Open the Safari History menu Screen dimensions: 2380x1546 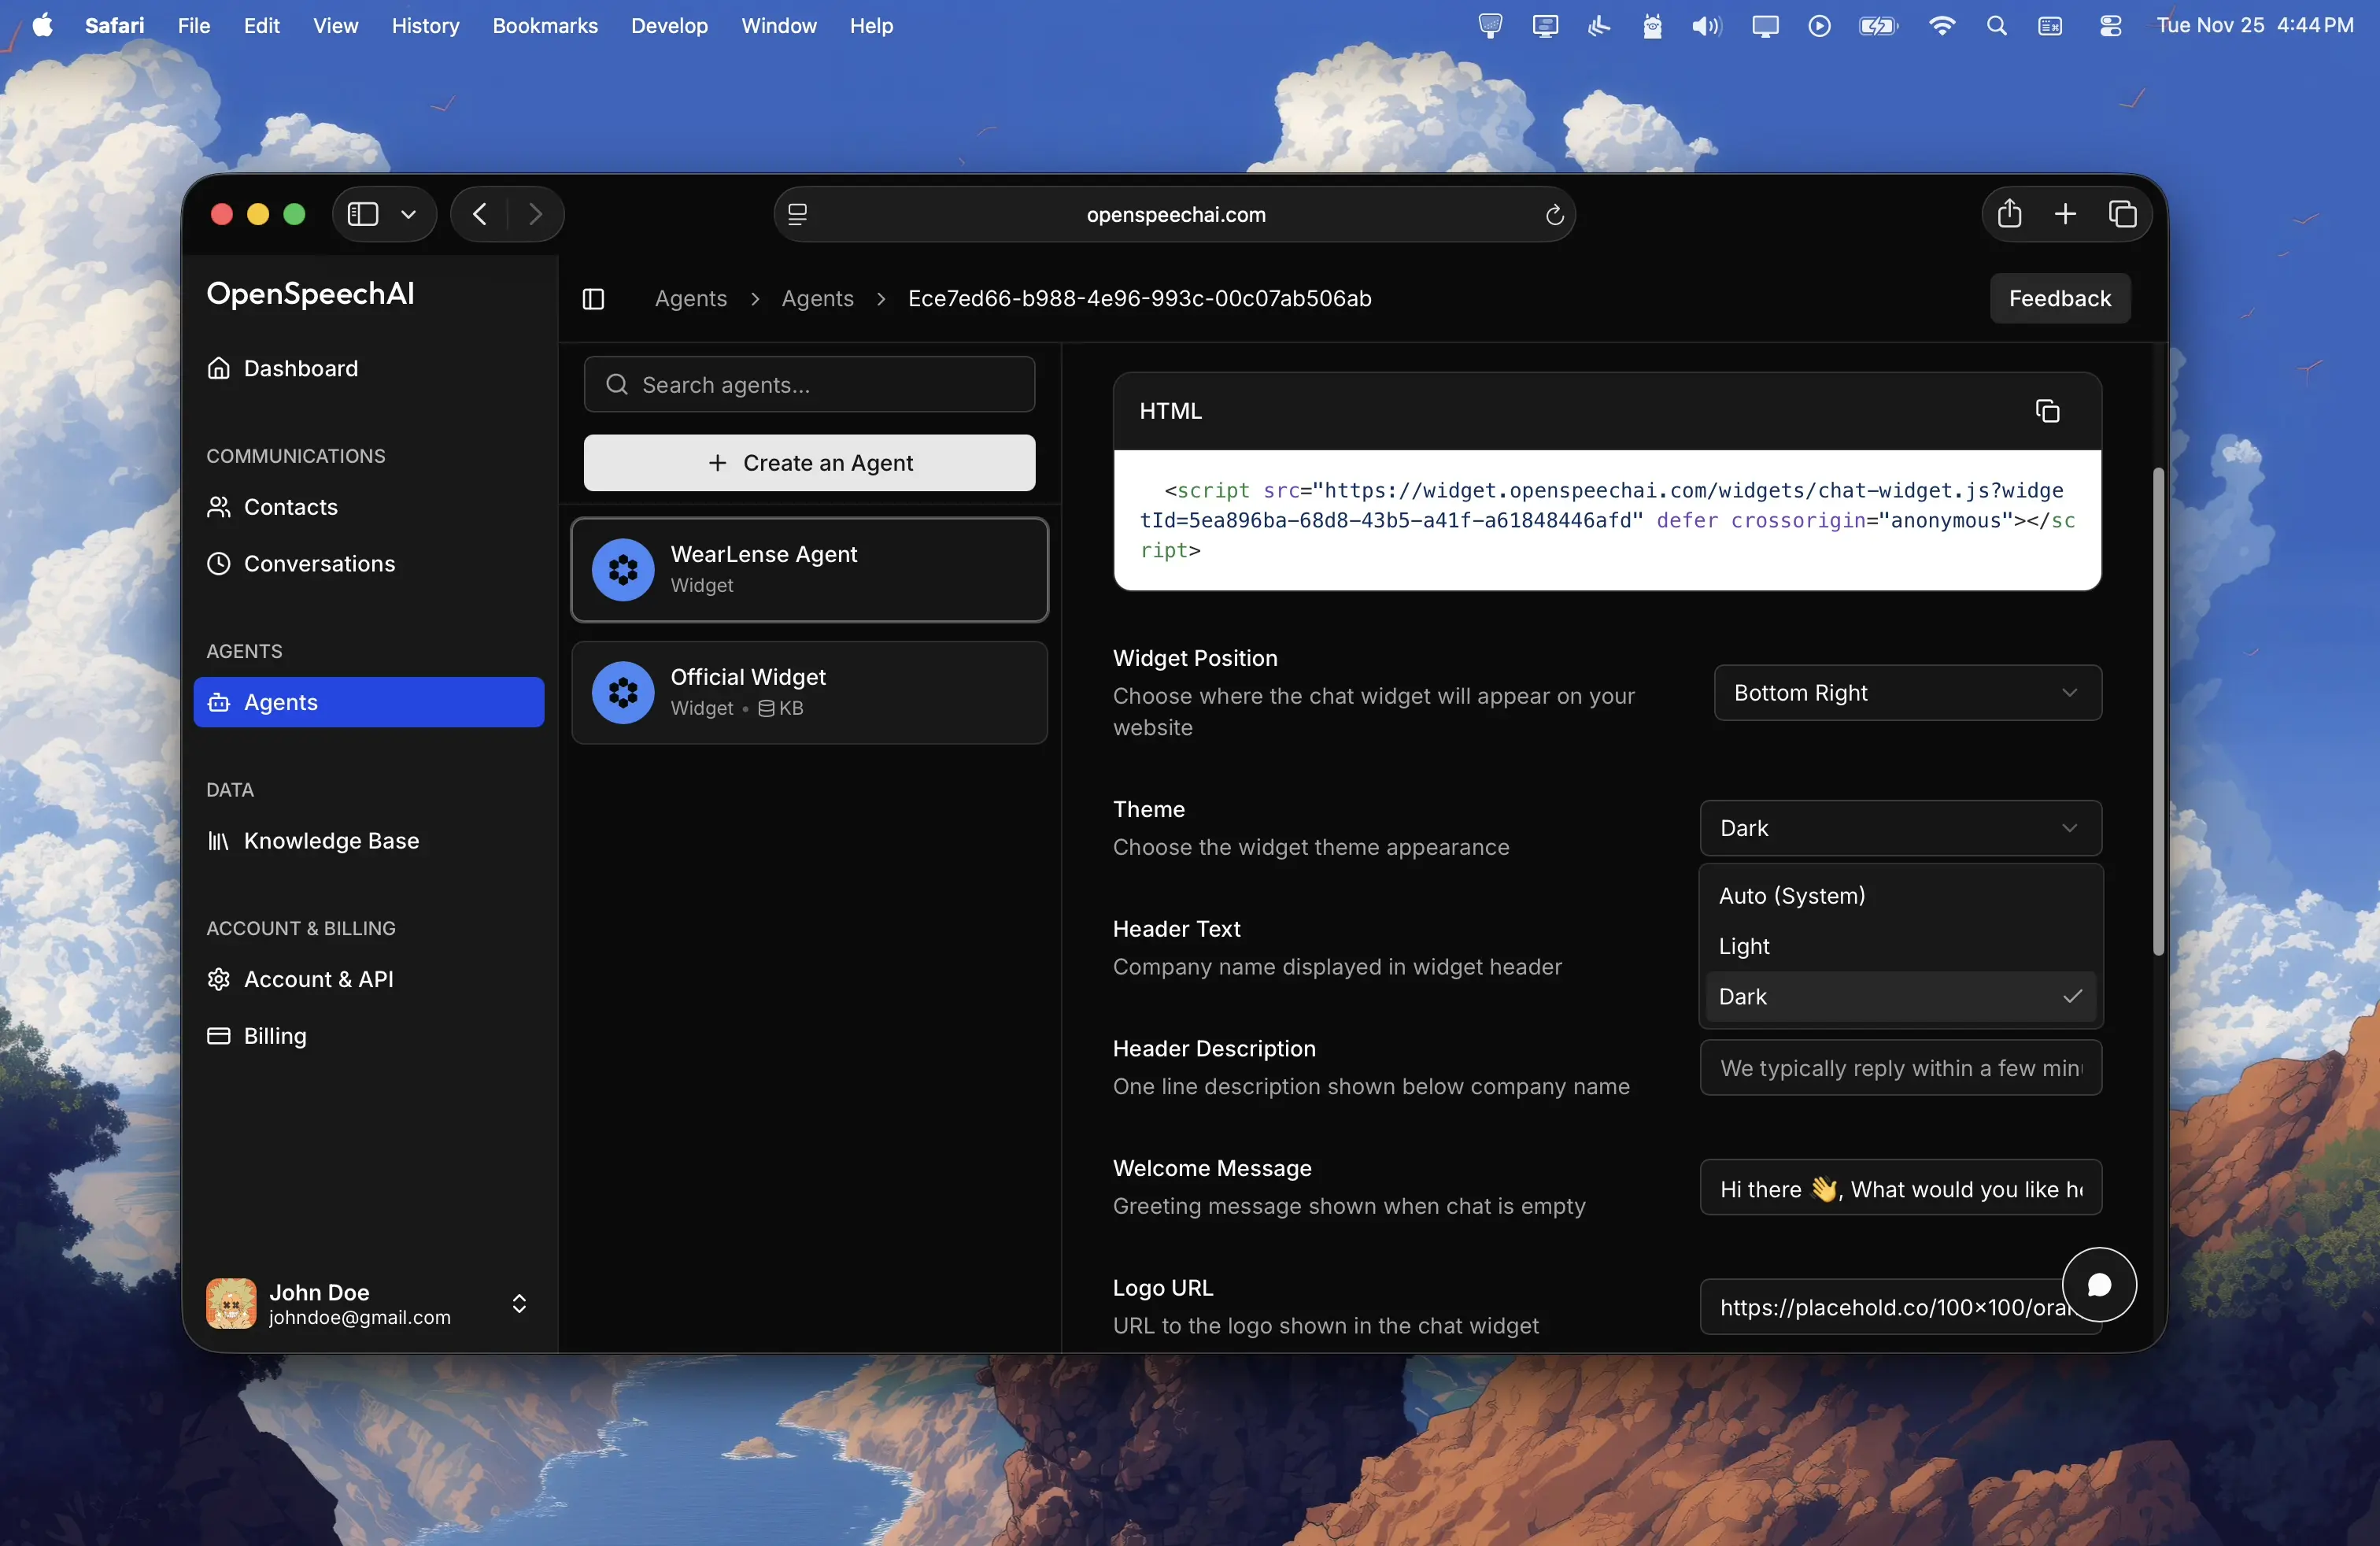(x=425, y=26)
